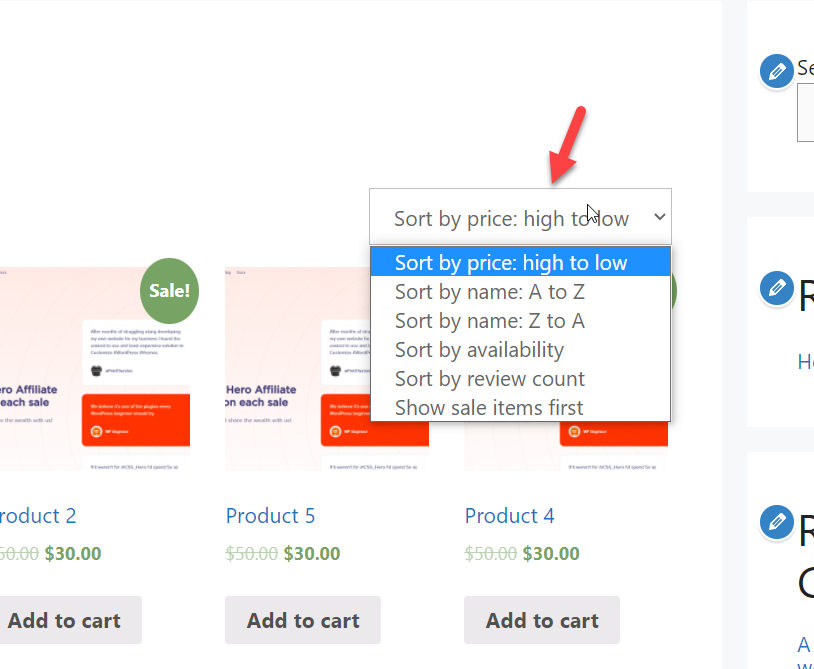Image resolution: width=814 pixels, height=669 pixels.
Task: Add Product 4 to cart
Action: [542, 620]
